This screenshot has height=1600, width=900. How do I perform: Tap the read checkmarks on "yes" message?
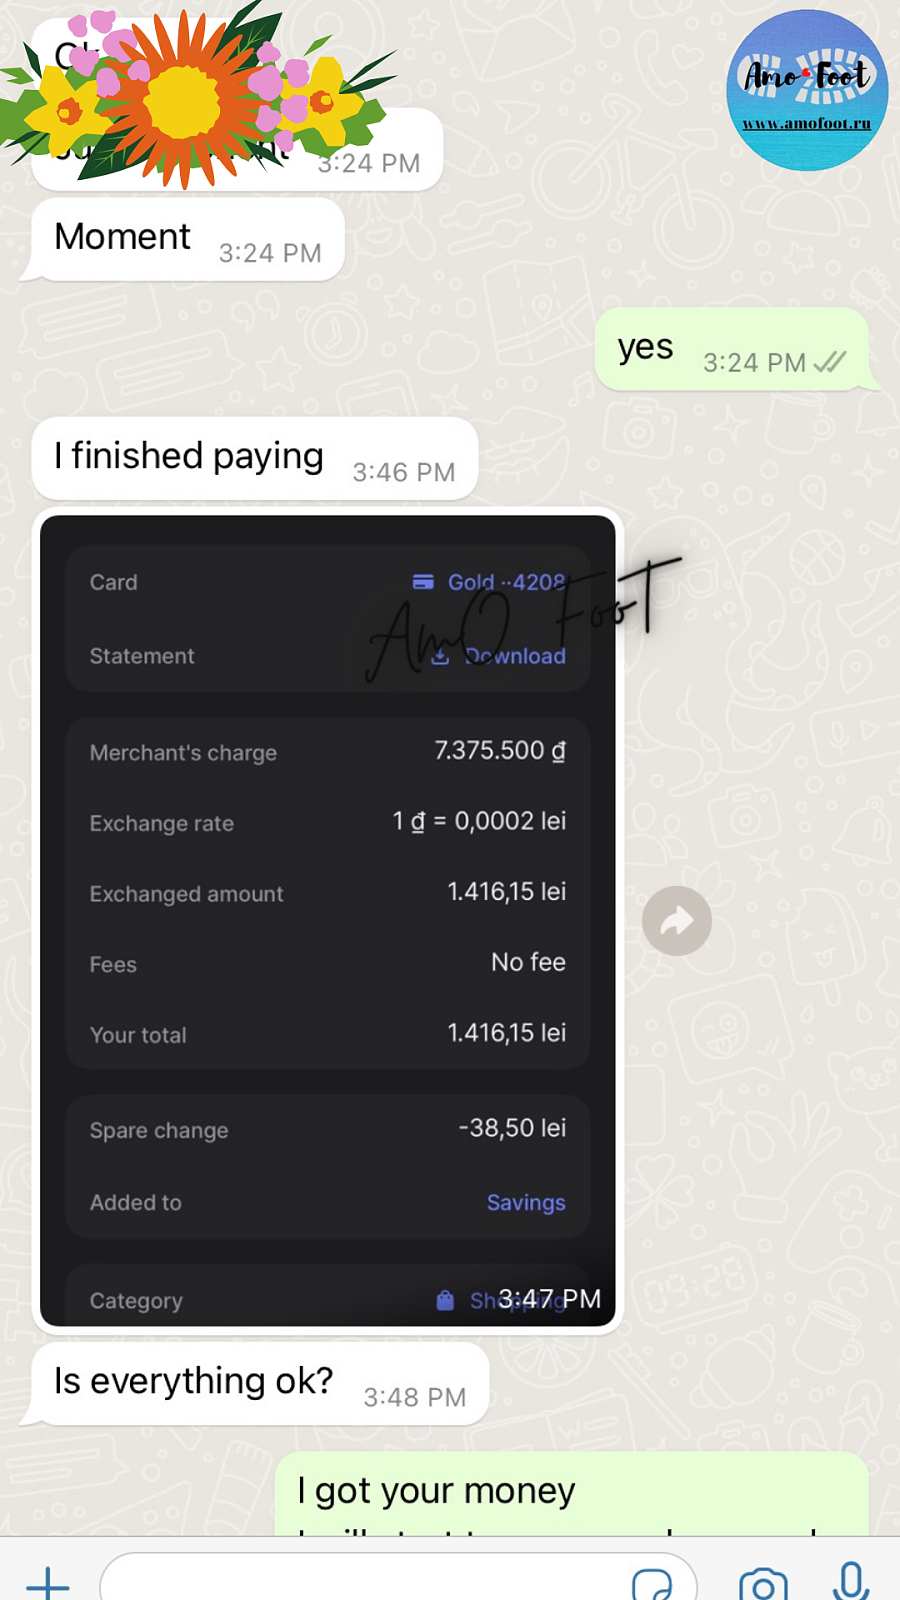(830, 362)
